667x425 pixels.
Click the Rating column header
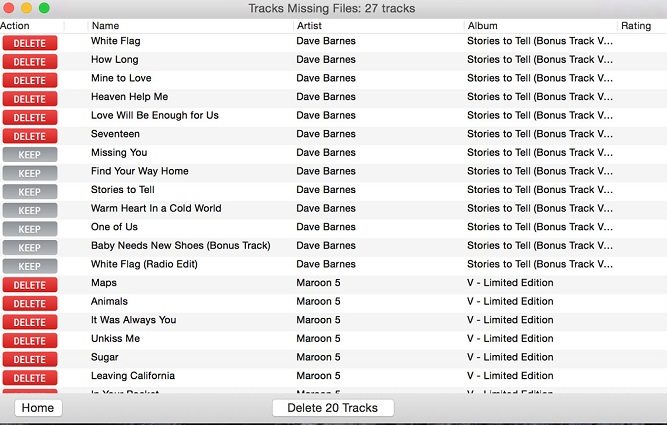[636, 26]
